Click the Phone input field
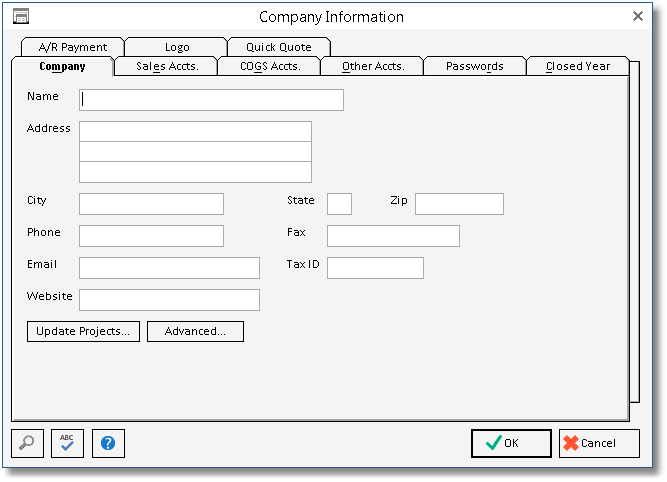 151,236
